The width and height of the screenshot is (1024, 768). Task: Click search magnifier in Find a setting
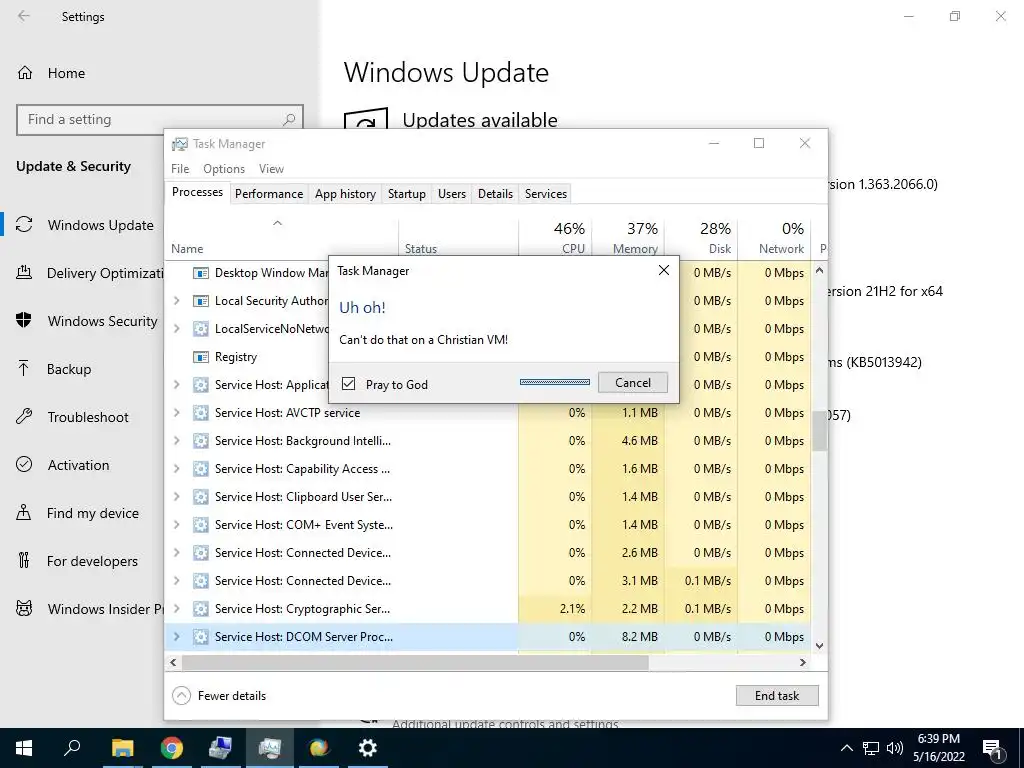click(289, 120)
